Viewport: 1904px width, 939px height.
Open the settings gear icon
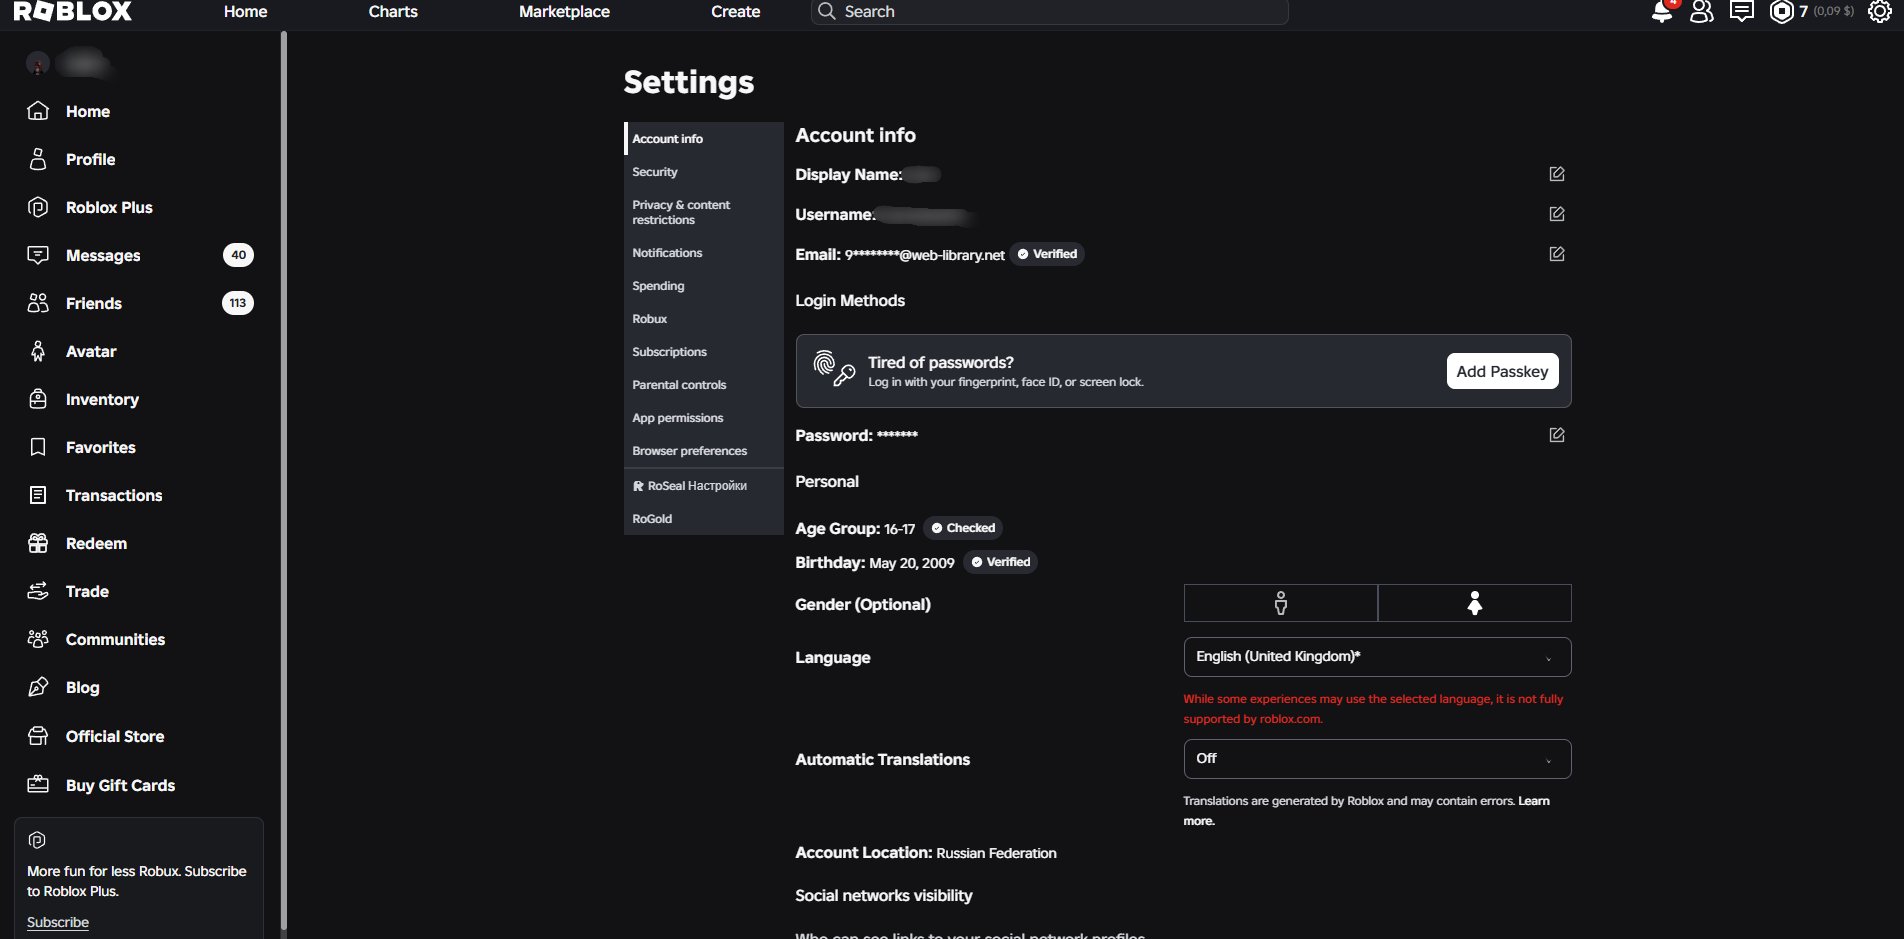pyautogui.click(x=1880, y=12)
